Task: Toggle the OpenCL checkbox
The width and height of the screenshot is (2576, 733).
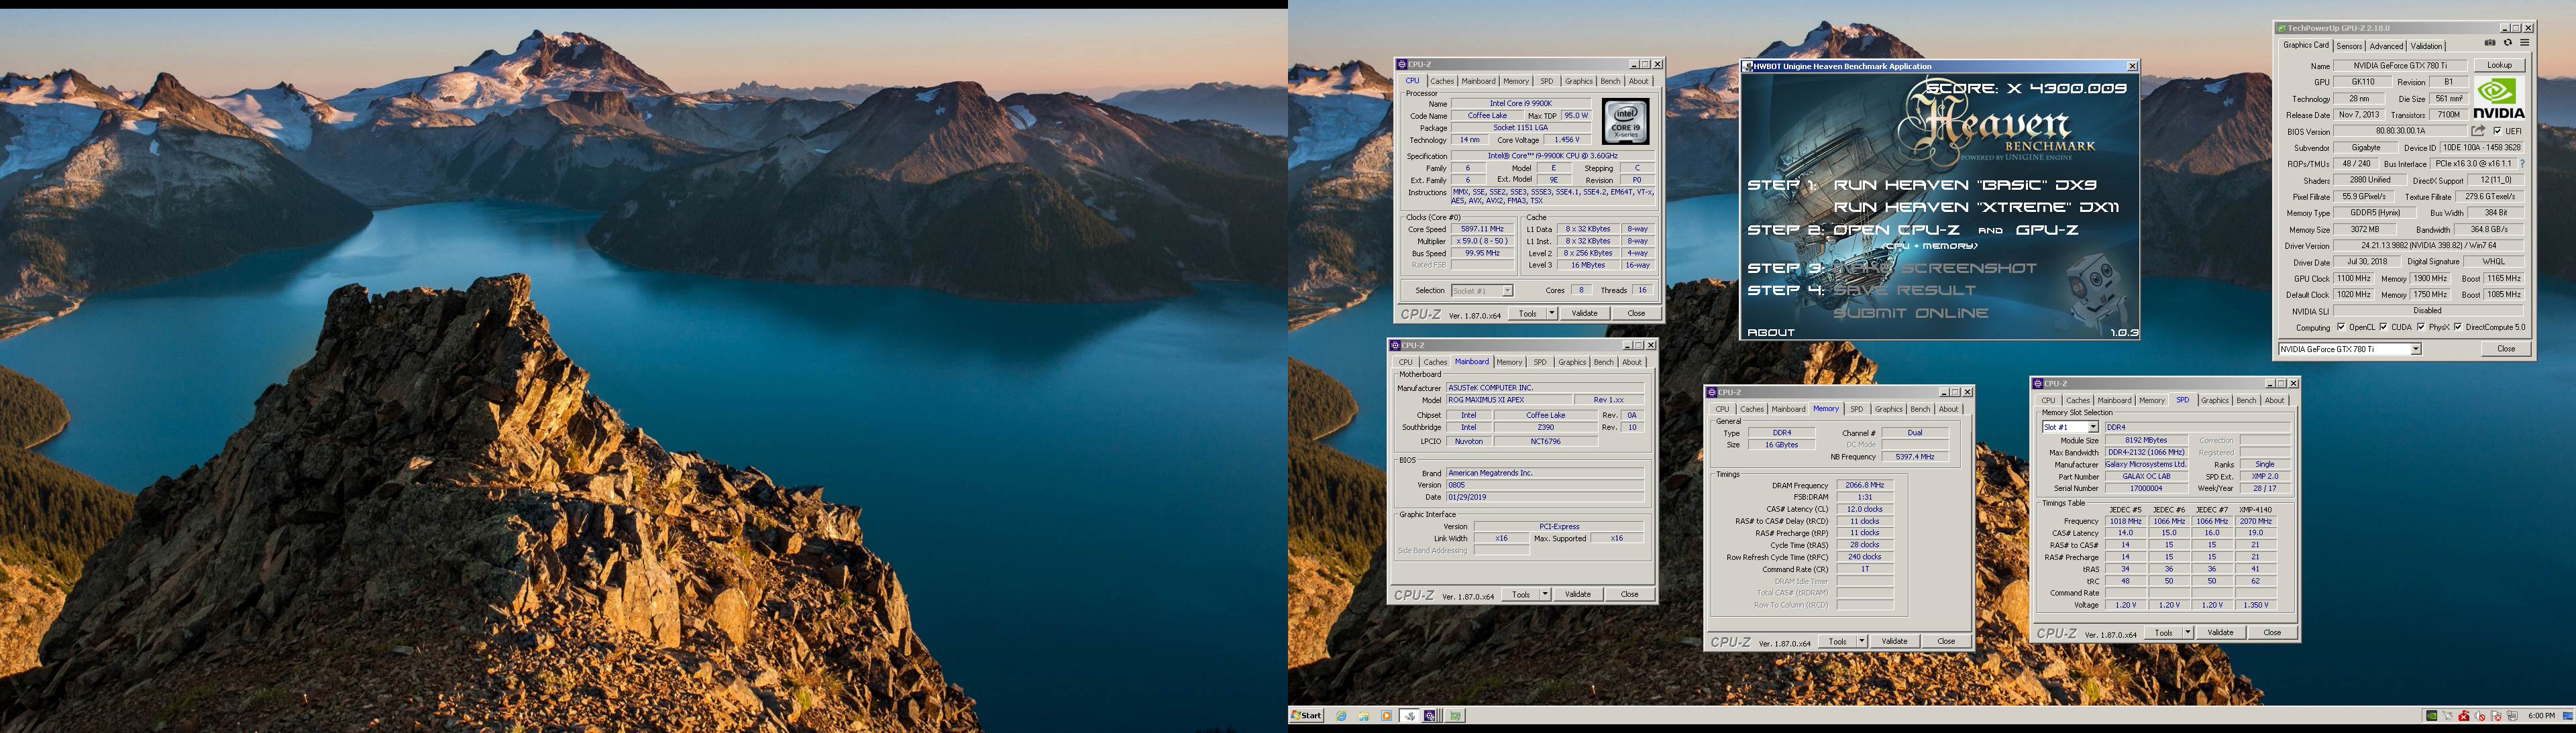Action: tap(2341, 327)
